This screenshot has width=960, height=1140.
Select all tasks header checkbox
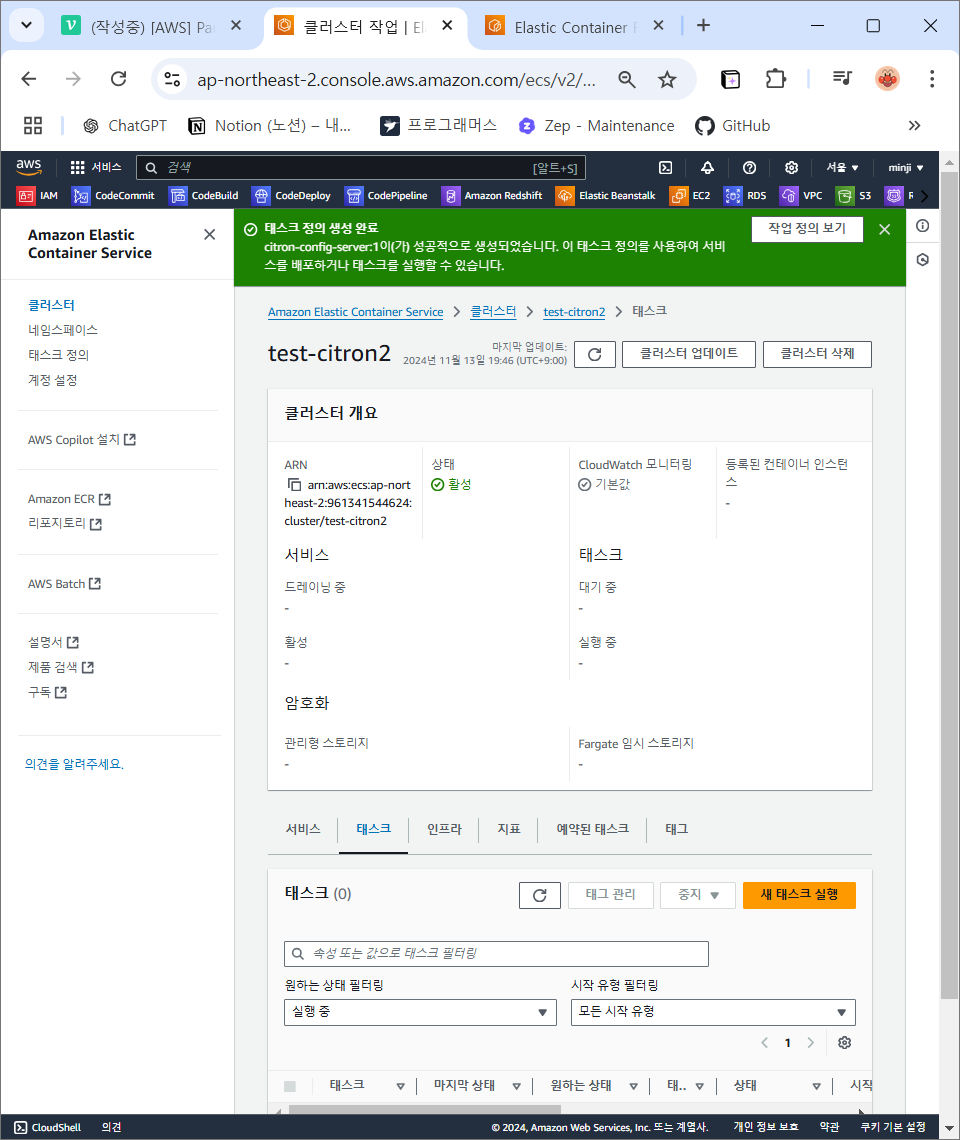tap(290, 1086)
